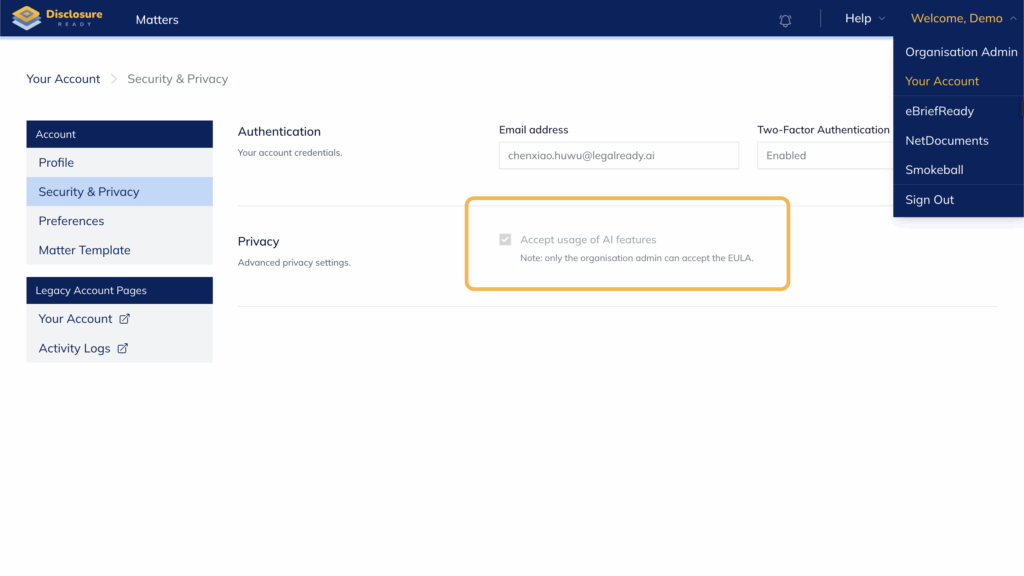Open Matter Template in the sidebar
The width and height of the screenshot is (1024, 576).
pyautogui.click(x=84, y=250)
